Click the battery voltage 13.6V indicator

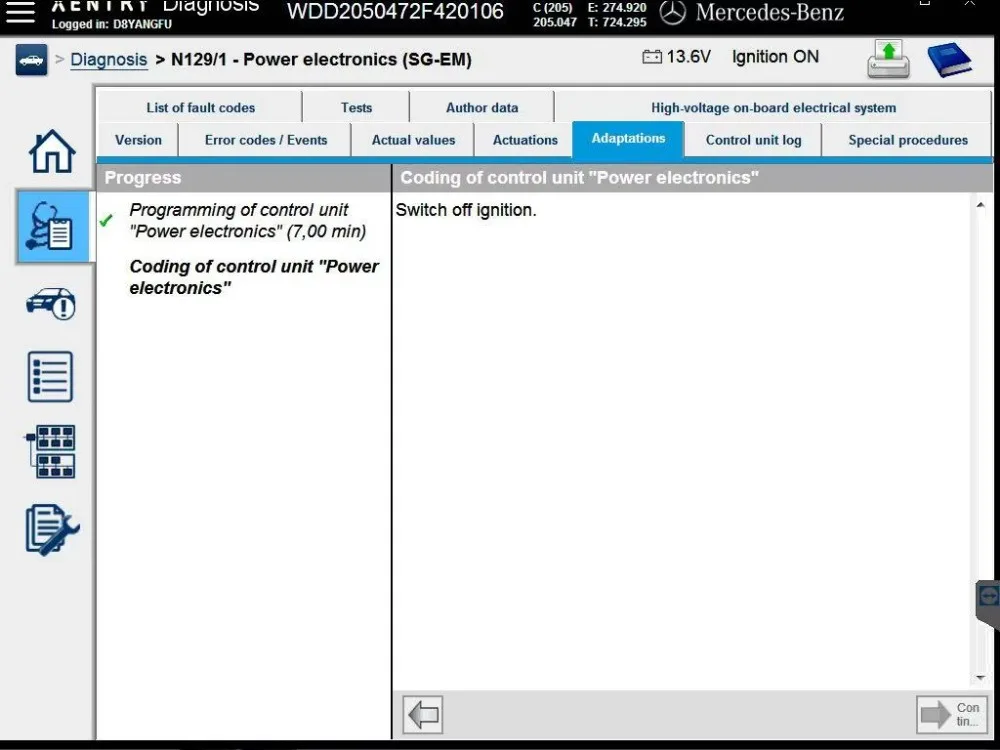coord(676,57)
